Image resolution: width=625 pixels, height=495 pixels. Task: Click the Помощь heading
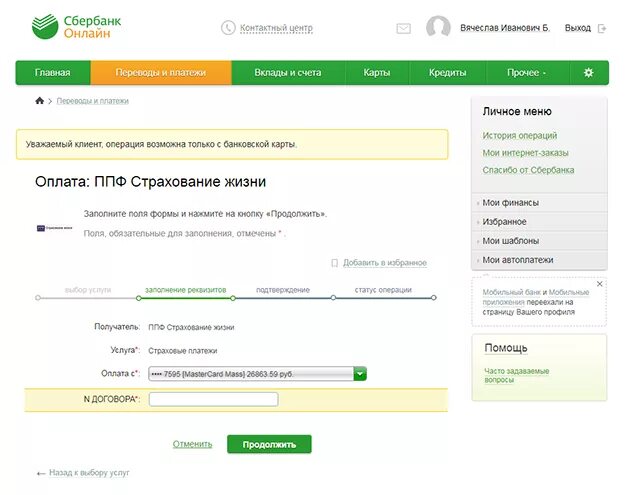(x=506, y=348)
